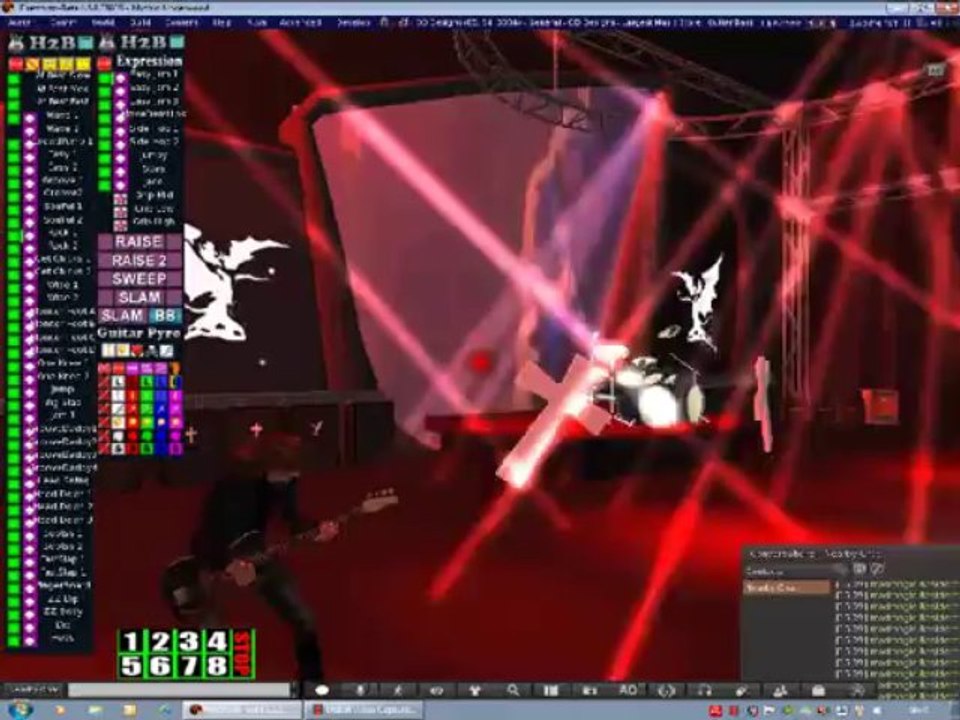Click the snapshot camera toolbar icon

coord(589,690)
